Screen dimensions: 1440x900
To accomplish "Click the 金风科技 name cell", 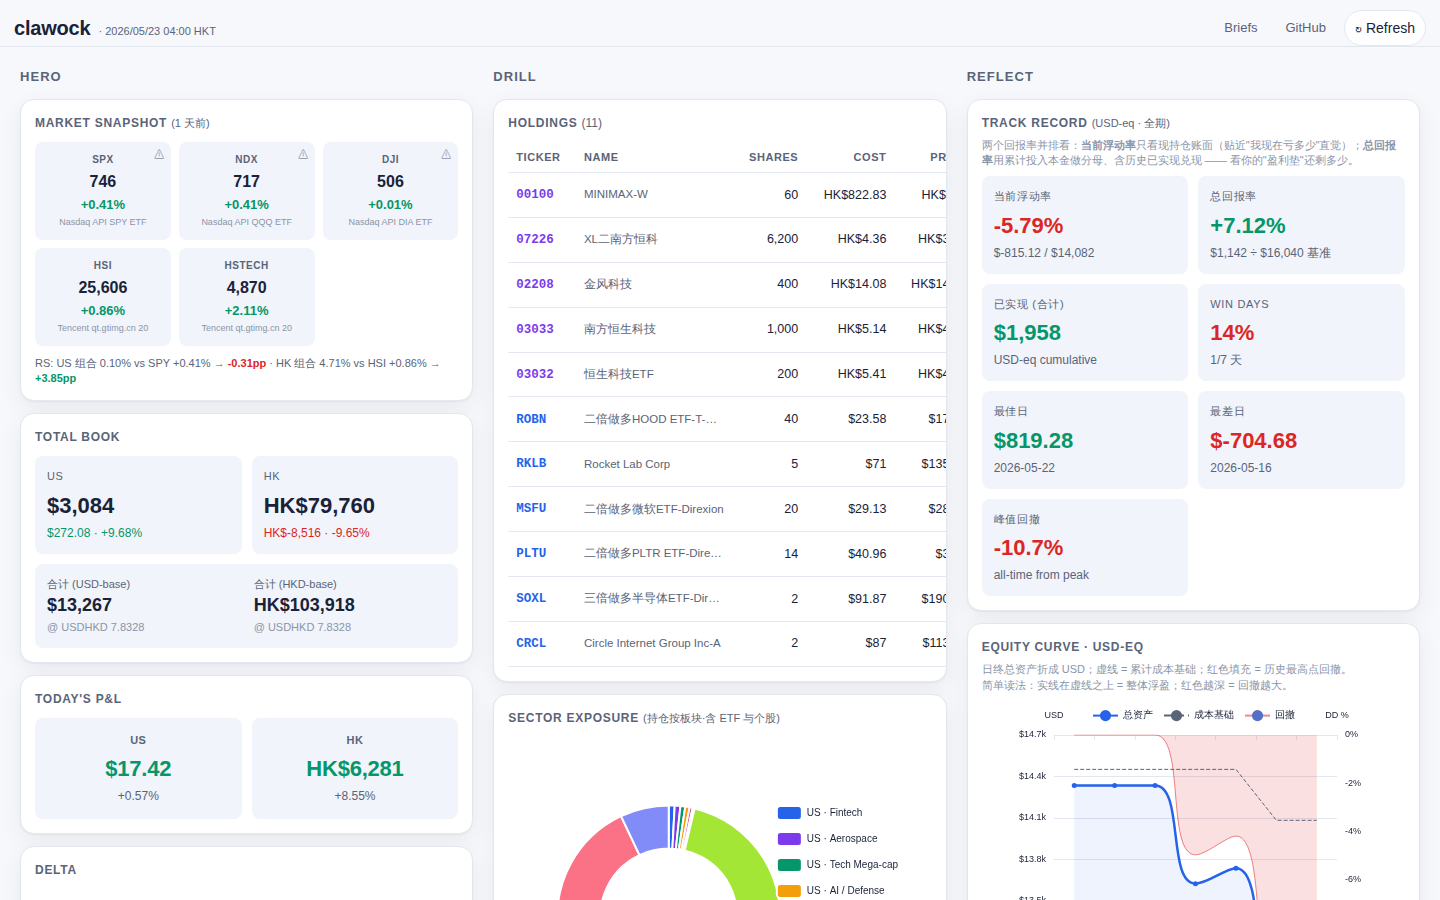I will [x=608, y=284].
